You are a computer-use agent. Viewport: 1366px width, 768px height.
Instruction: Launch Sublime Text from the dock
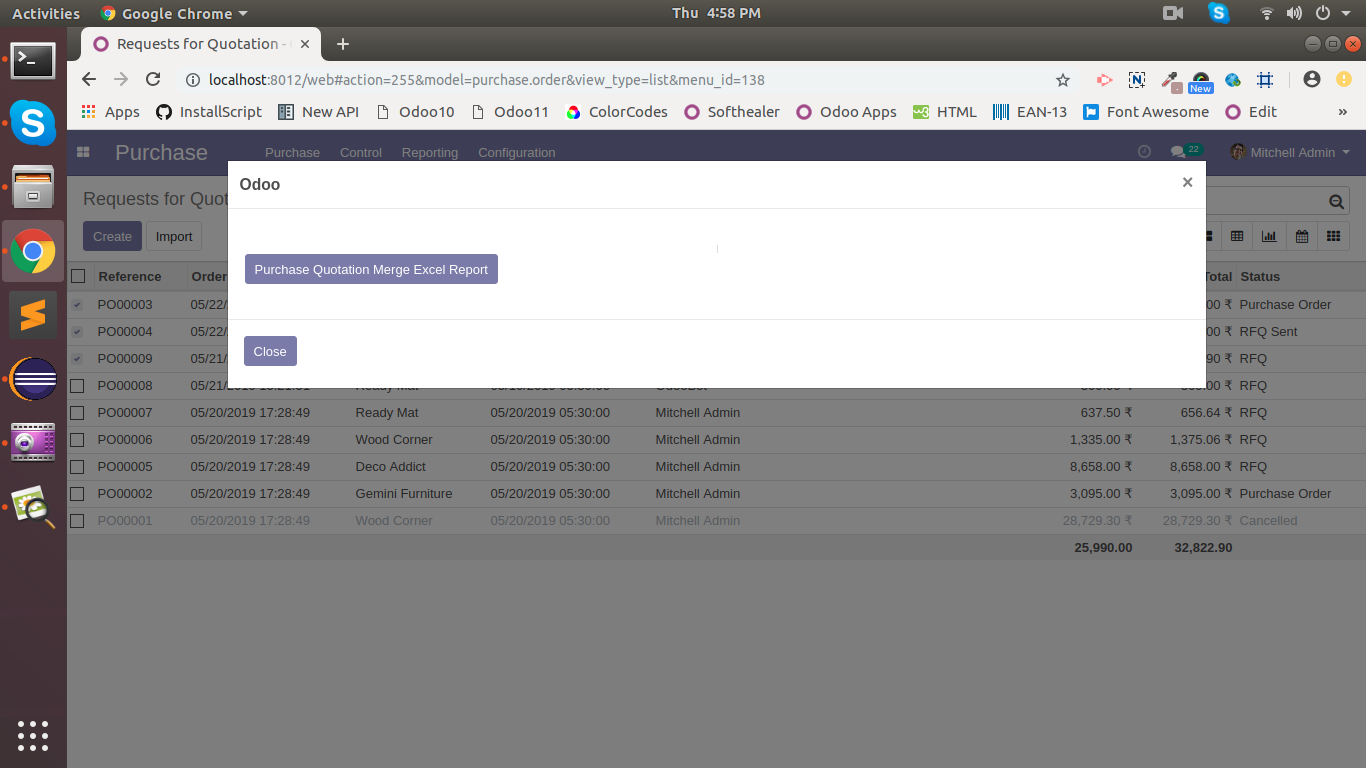pyautogui.click(x=33, y=316)
